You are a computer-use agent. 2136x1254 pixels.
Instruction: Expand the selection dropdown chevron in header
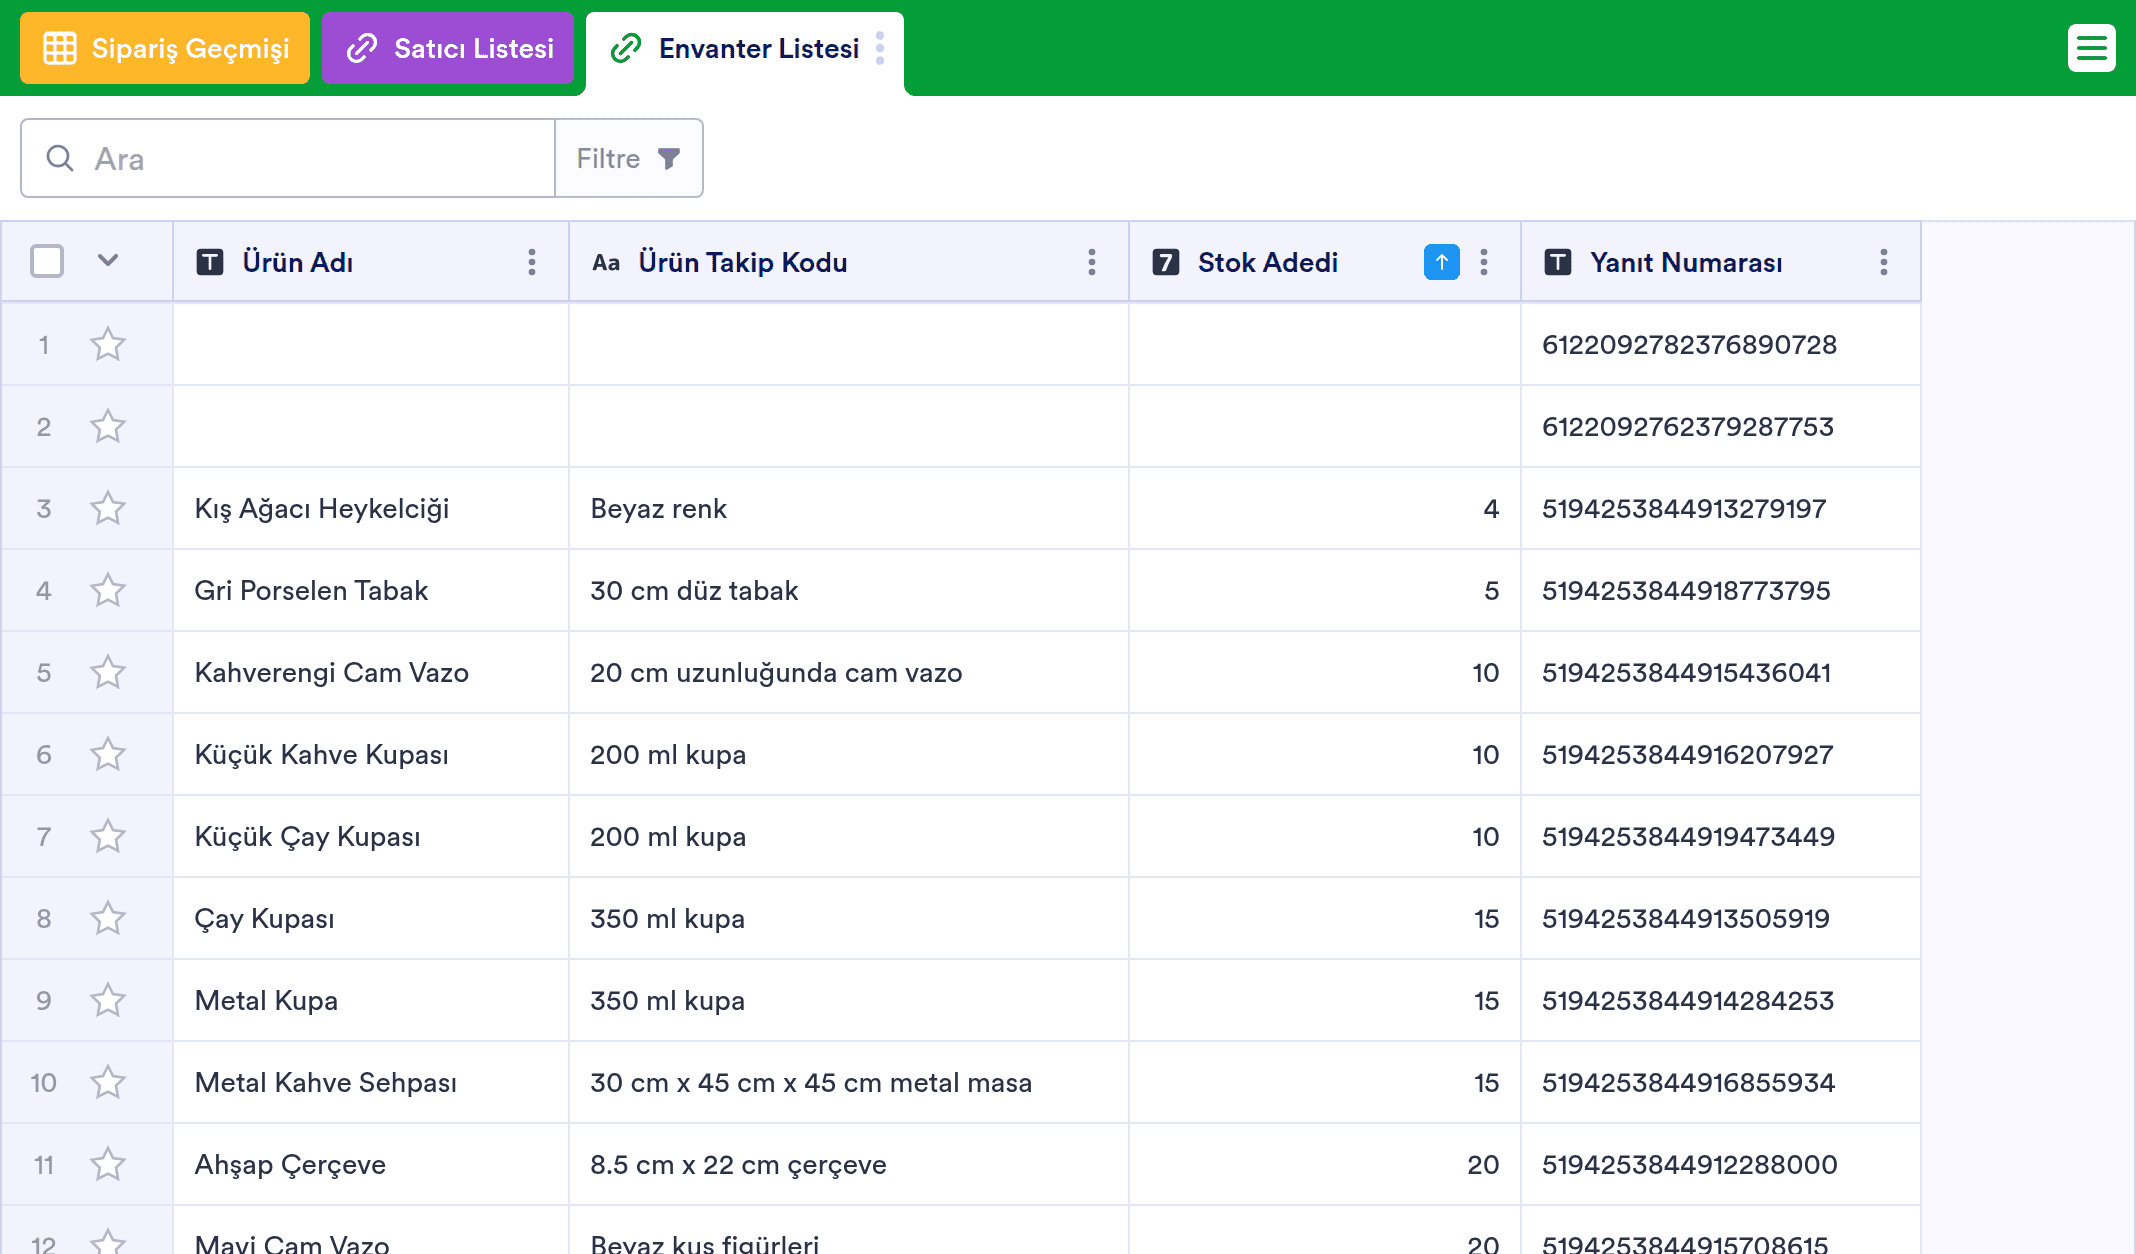(108, 261)
